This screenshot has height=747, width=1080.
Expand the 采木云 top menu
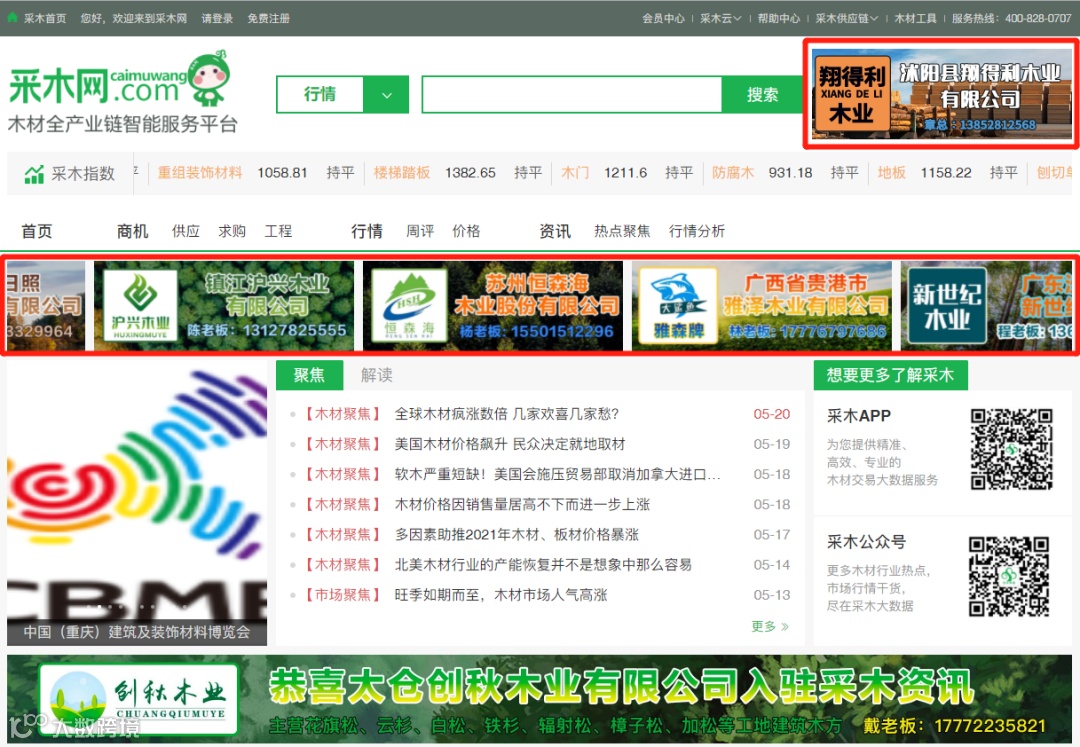720,19
